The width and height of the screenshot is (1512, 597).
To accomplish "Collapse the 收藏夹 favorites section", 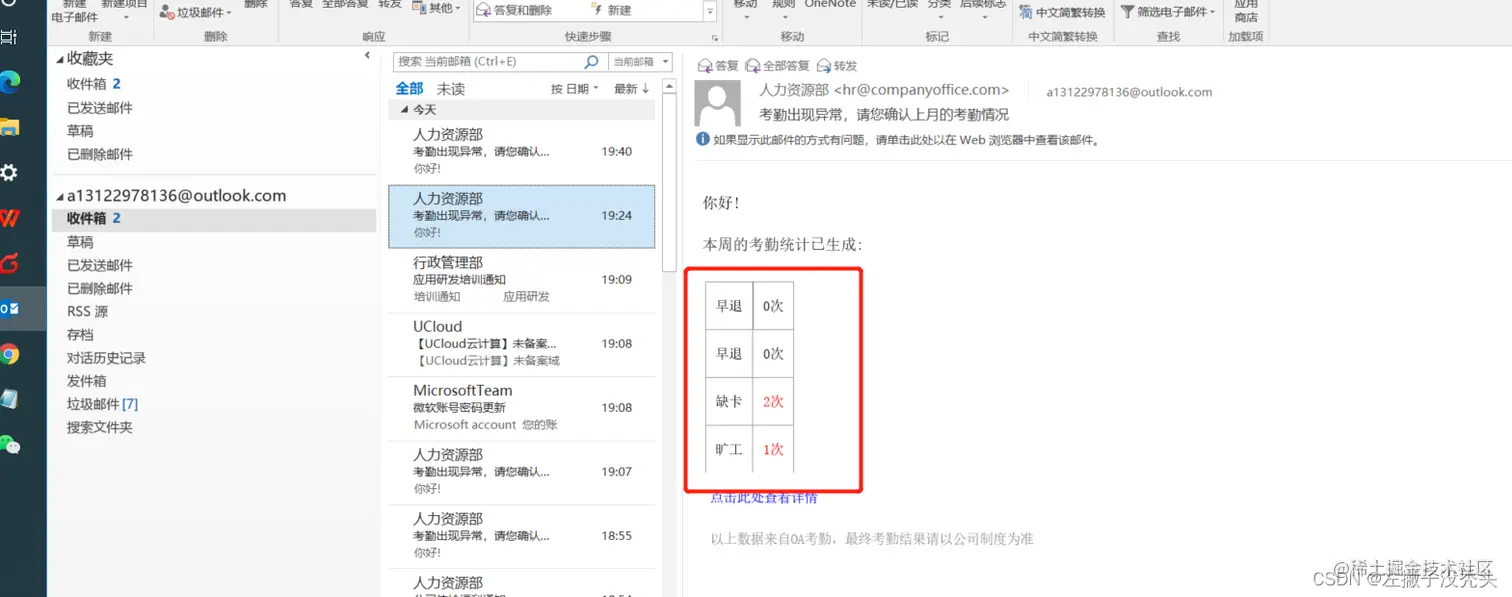I will (x=60, y=58).
